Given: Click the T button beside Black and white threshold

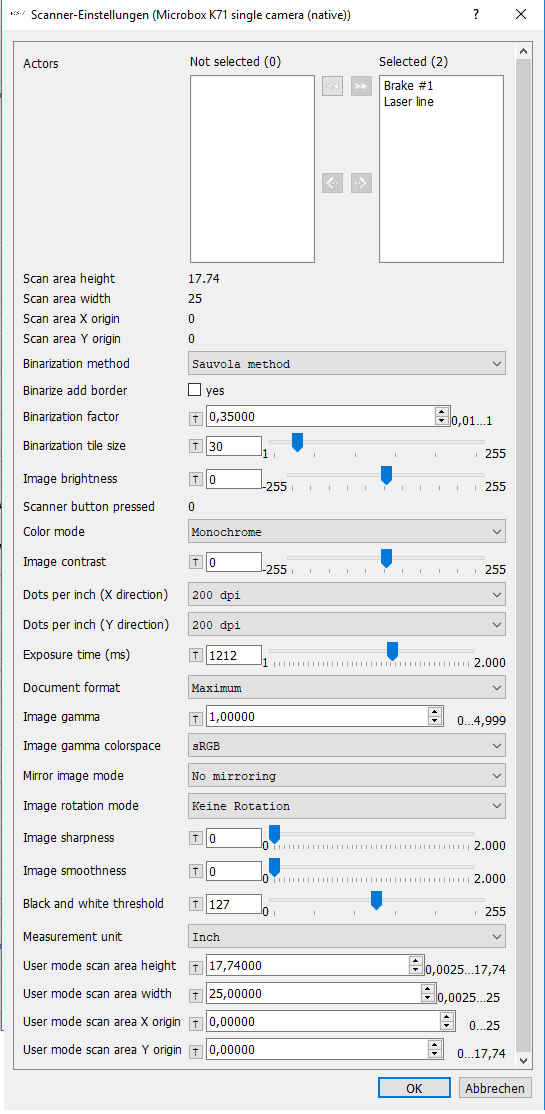Looking at the screenshot, I should coord(196,904).
